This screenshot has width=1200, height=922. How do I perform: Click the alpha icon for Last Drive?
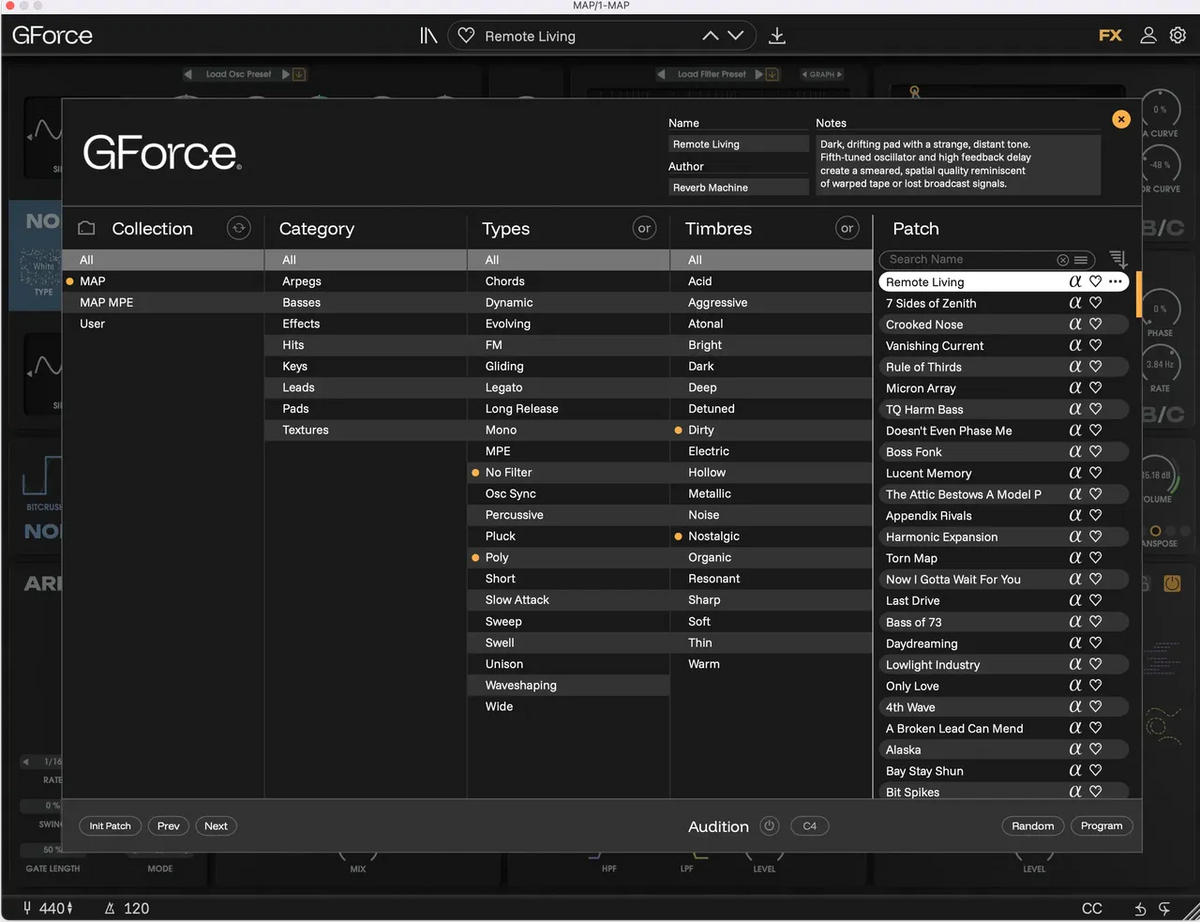(x=1075, y=600)
